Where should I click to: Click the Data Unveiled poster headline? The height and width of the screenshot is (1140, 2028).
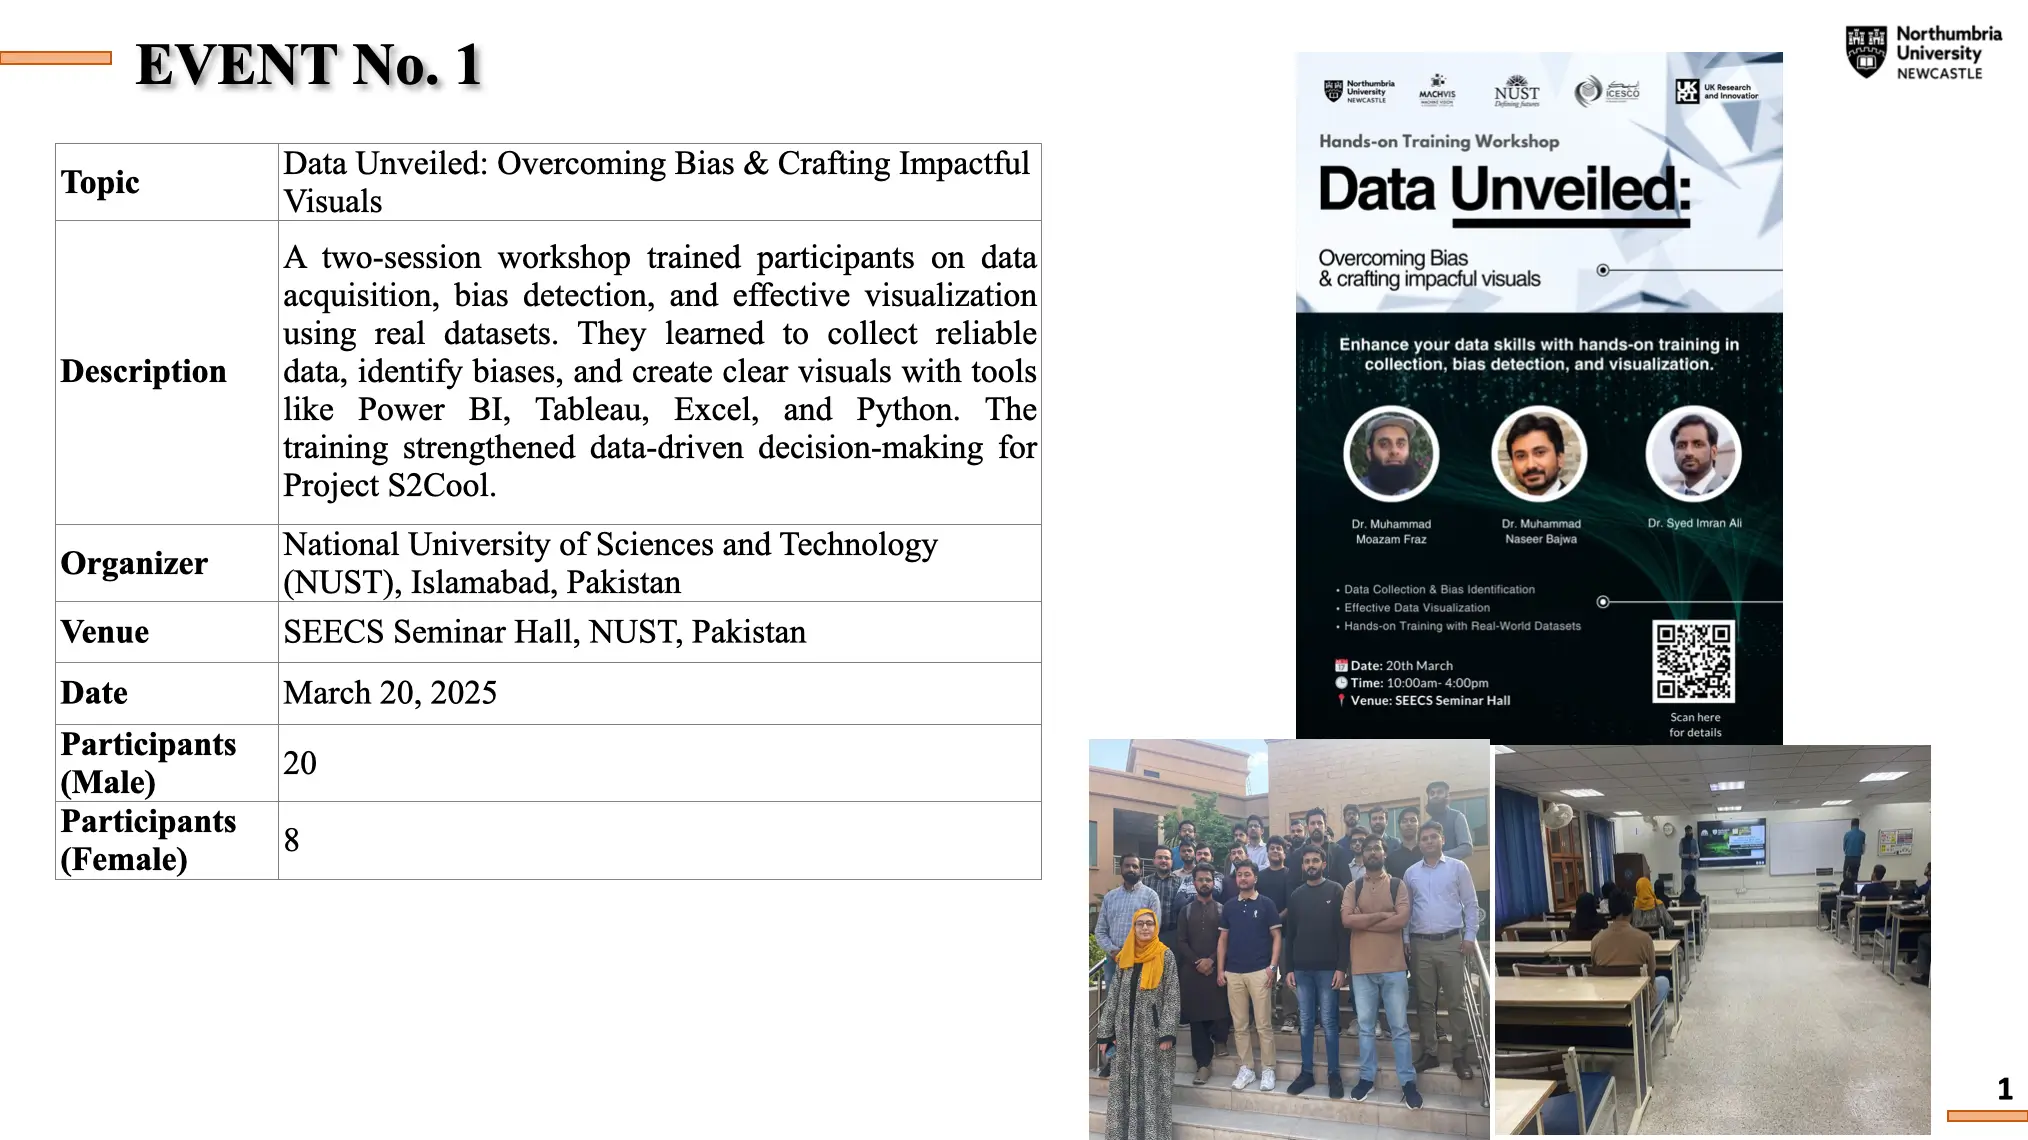click(1503, 189)
